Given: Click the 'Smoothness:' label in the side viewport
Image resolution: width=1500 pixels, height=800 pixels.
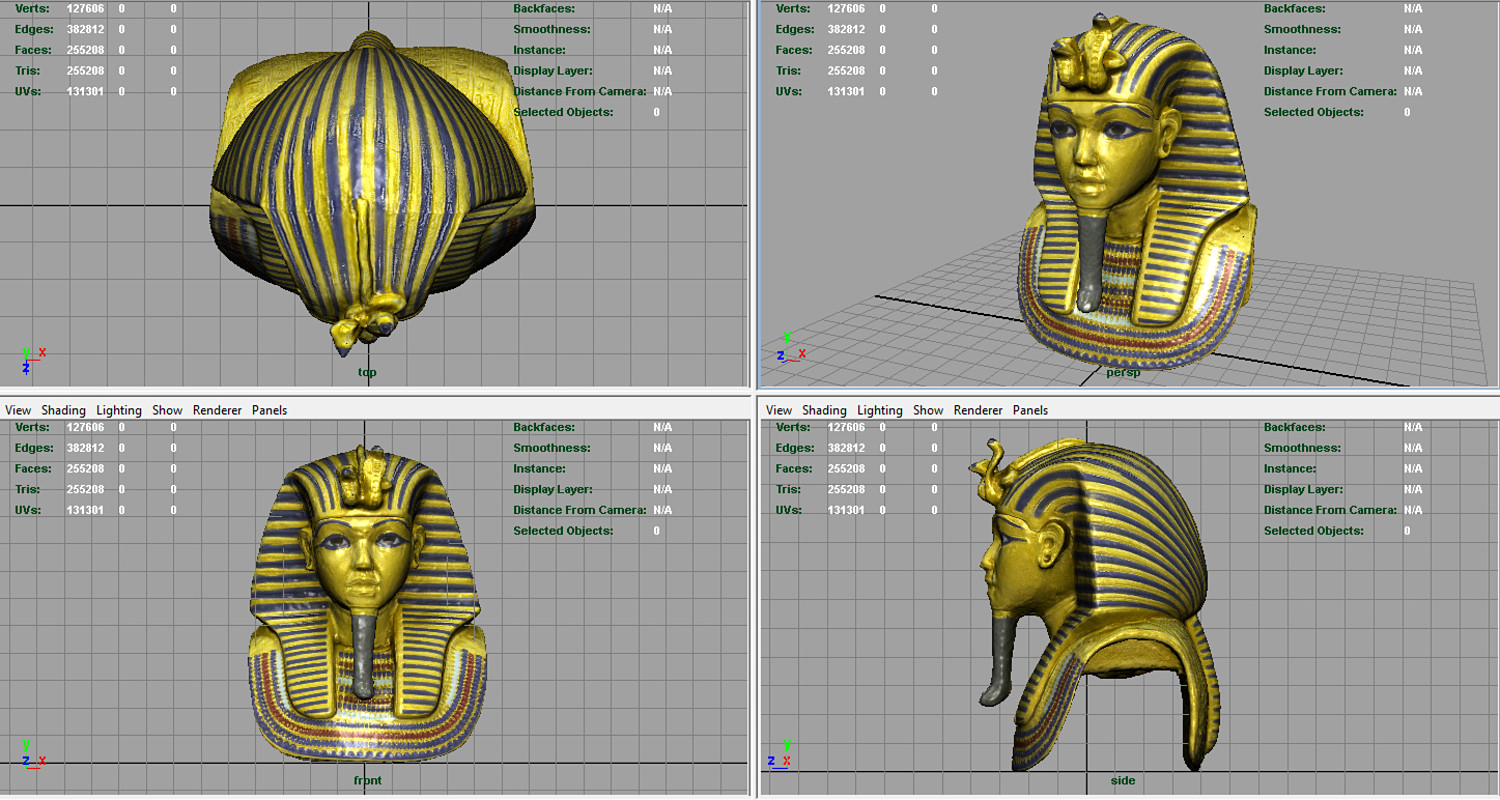Looking at the screenshot, I should pos(1304,448).
